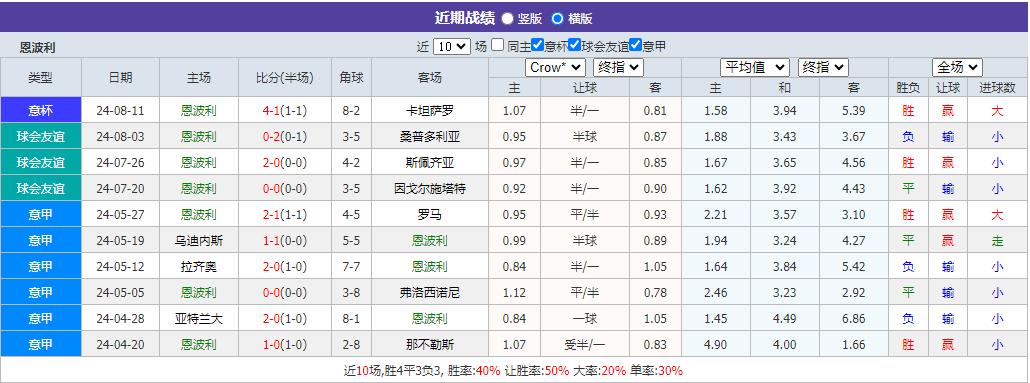Open the 拉齐奥 team link
Screen dimensions: 1030x383
[198, 267]
